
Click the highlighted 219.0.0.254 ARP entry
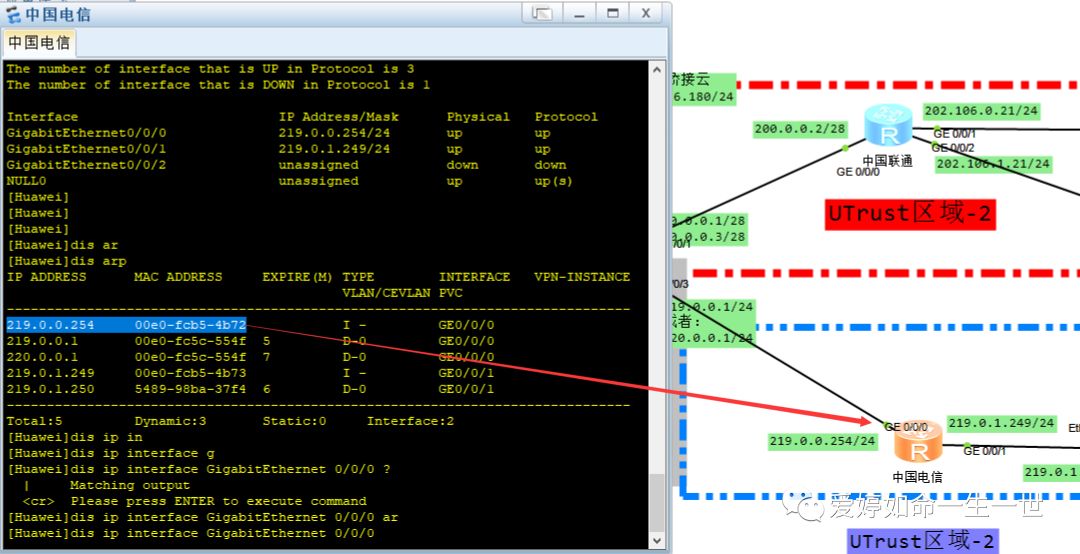126,325
